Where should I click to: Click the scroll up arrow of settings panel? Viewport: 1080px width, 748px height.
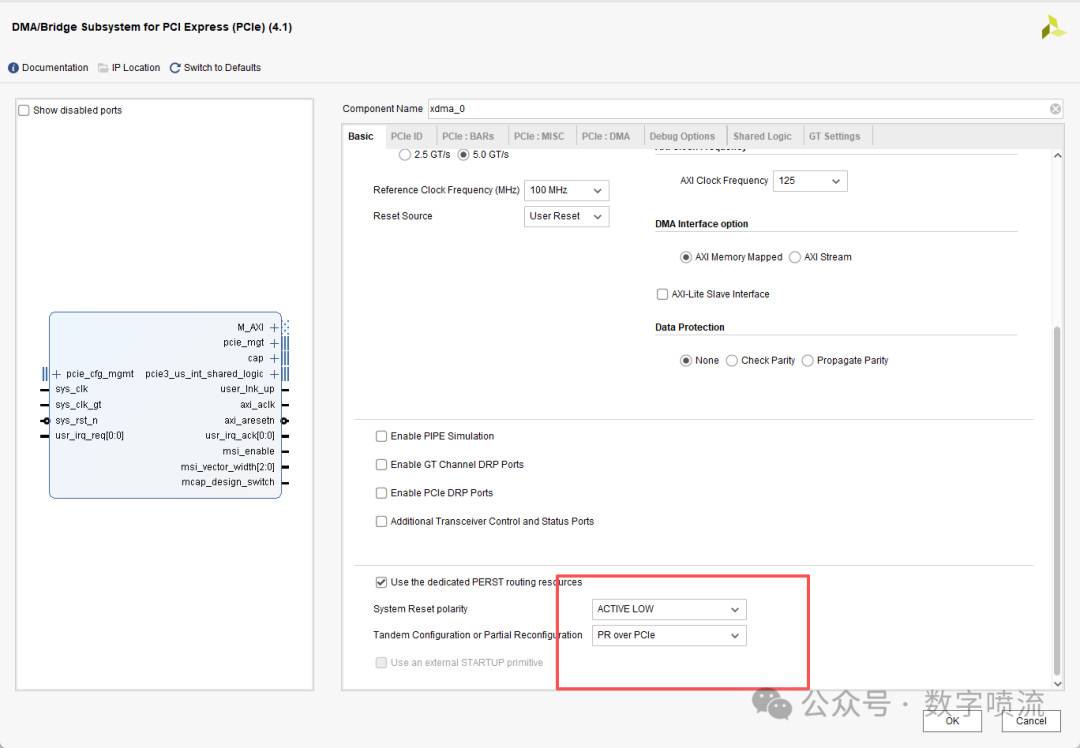1057,156
